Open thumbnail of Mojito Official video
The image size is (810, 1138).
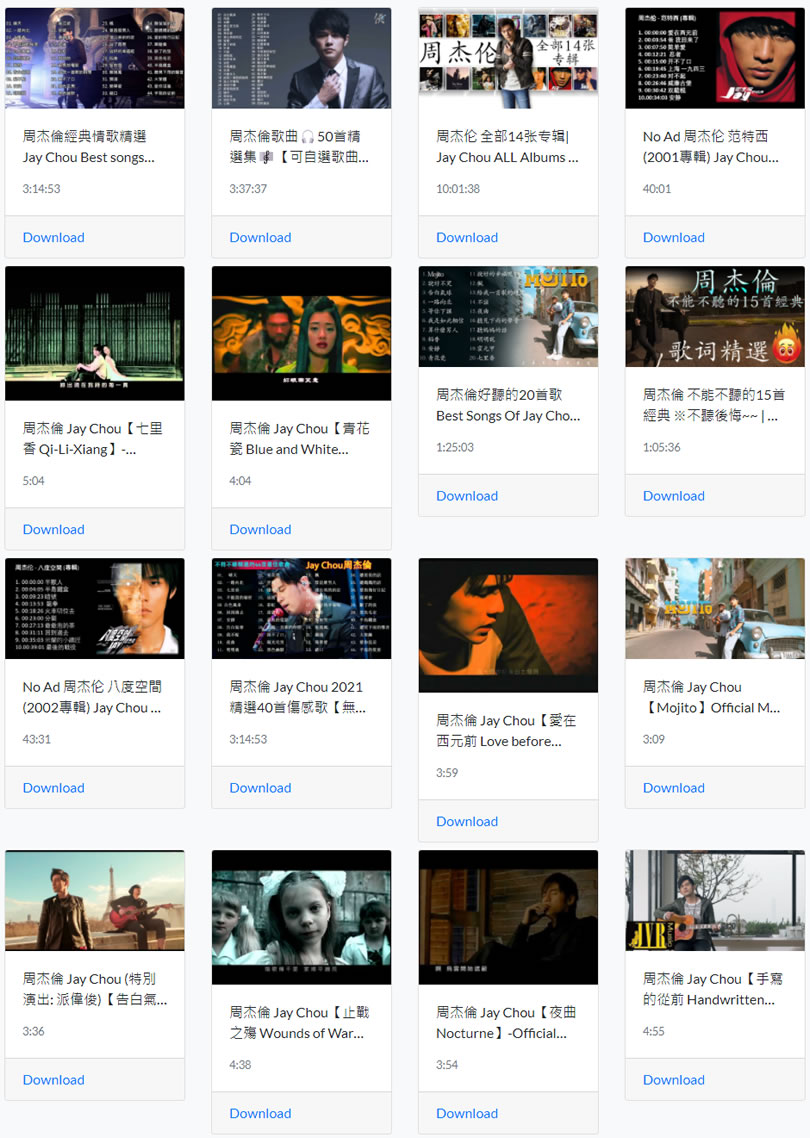click(x=715, y=608)
